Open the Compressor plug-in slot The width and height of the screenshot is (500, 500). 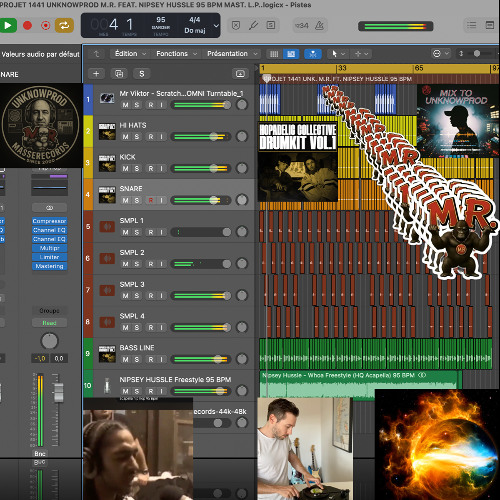(x=49, y=221)
